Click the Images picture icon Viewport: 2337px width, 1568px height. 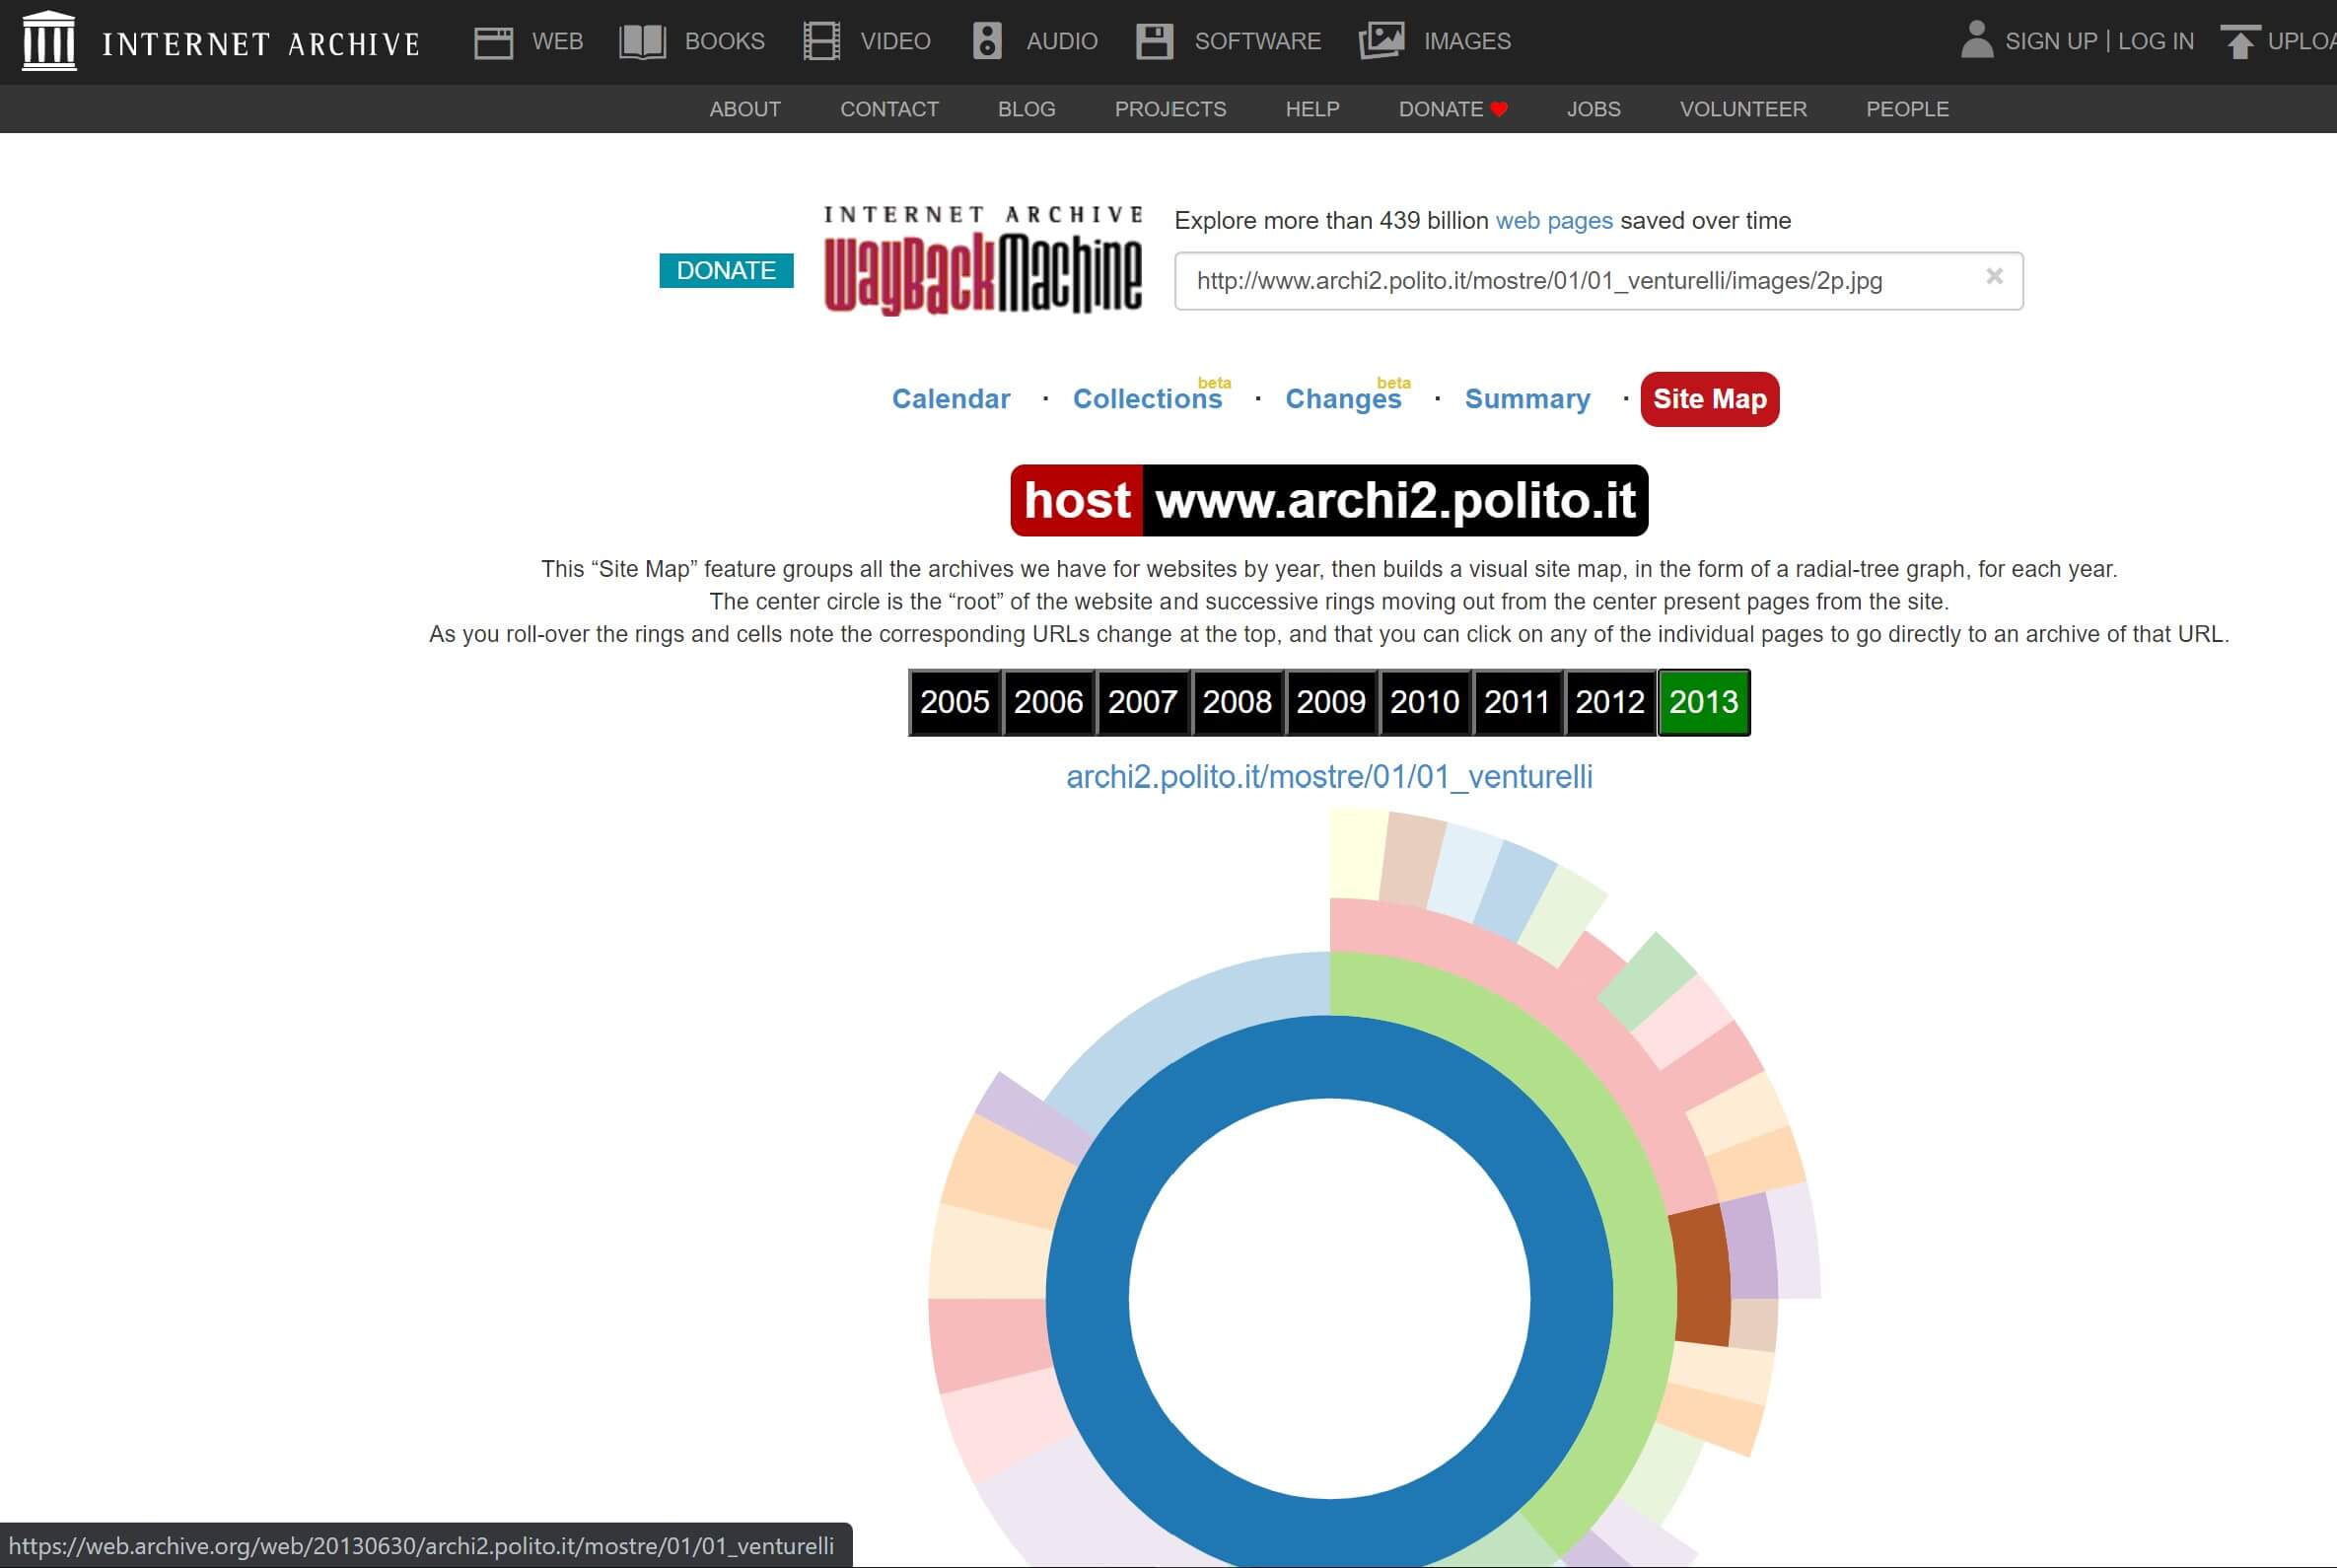pos(1381,42)
